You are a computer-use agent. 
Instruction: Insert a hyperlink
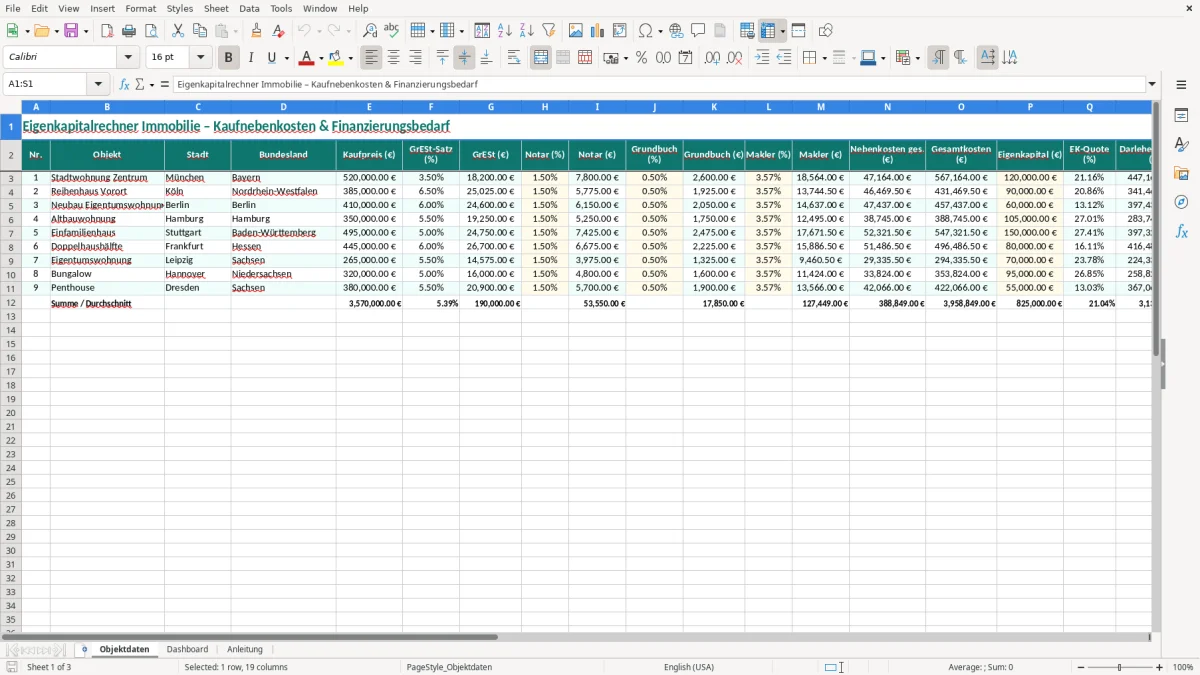coord(676,31)
